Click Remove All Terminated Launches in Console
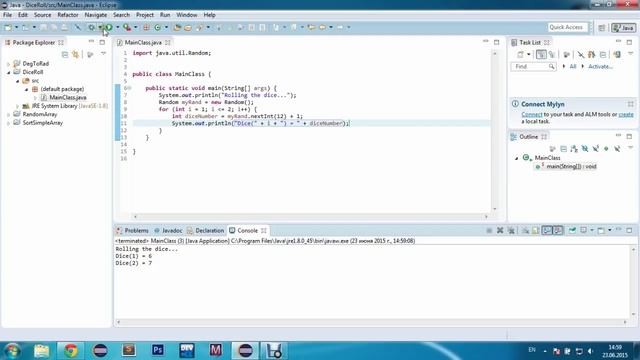This screenshot has height=360, width=640. (x=511, y=231)
